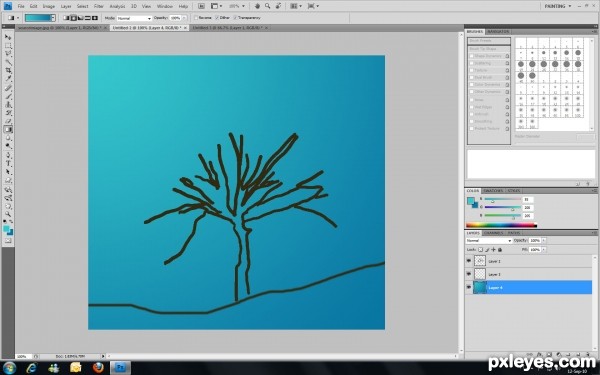The height and width of the screenshot is (375, 600).
Task: Select the Crop tool
Action: click(8, 71)
